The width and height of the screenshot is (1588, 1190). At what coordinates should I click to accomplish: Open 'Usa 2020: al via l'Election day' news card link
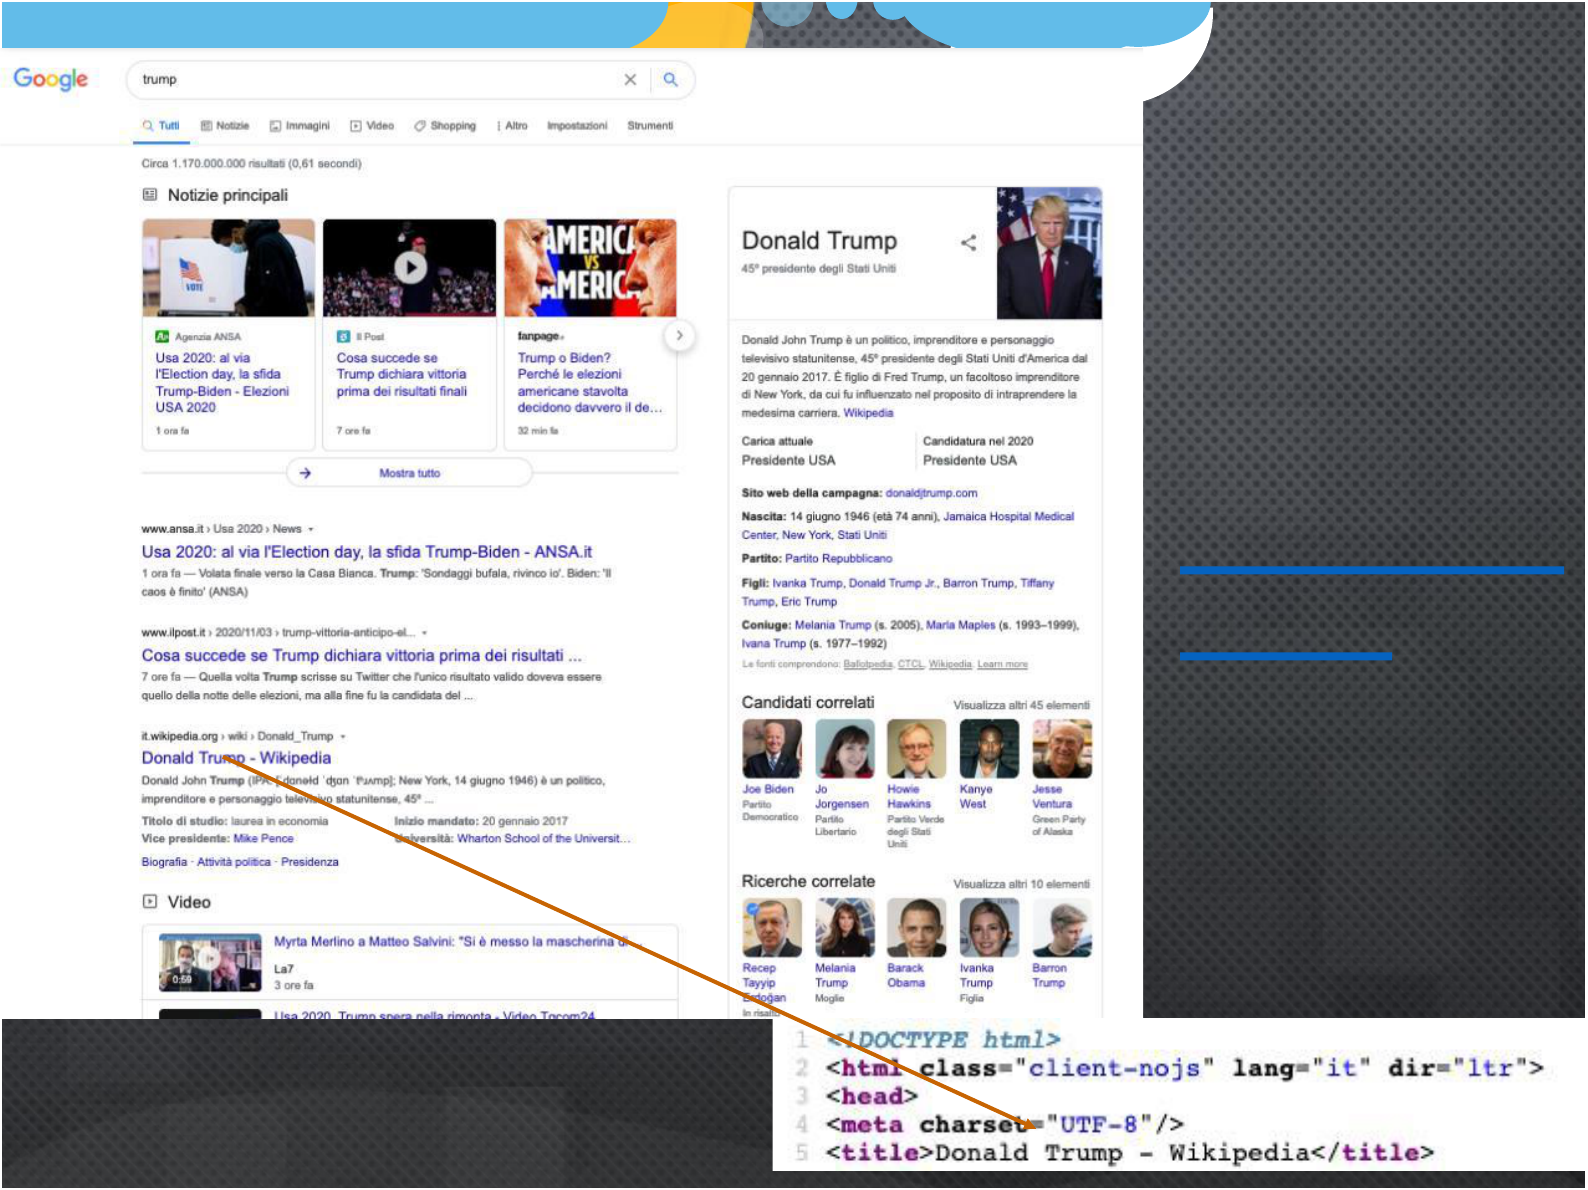tap(222, 382)
